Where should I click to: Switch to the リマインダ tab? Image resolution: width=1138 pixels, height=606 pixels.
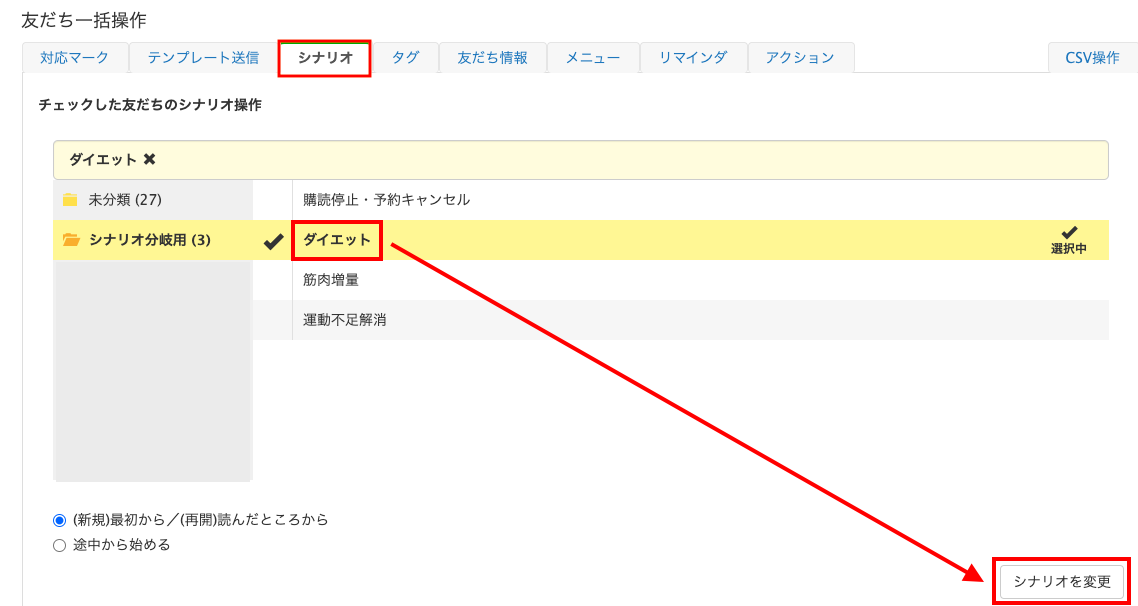[692, 58]
